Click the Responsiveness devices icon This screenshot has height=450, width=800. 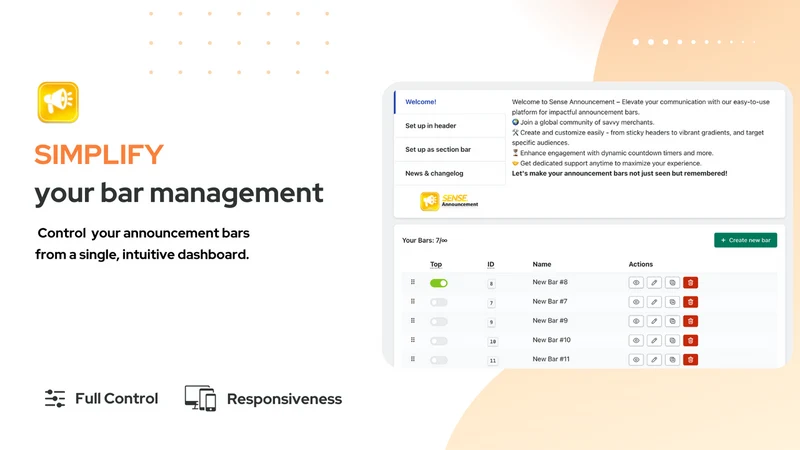click(200, 398)
